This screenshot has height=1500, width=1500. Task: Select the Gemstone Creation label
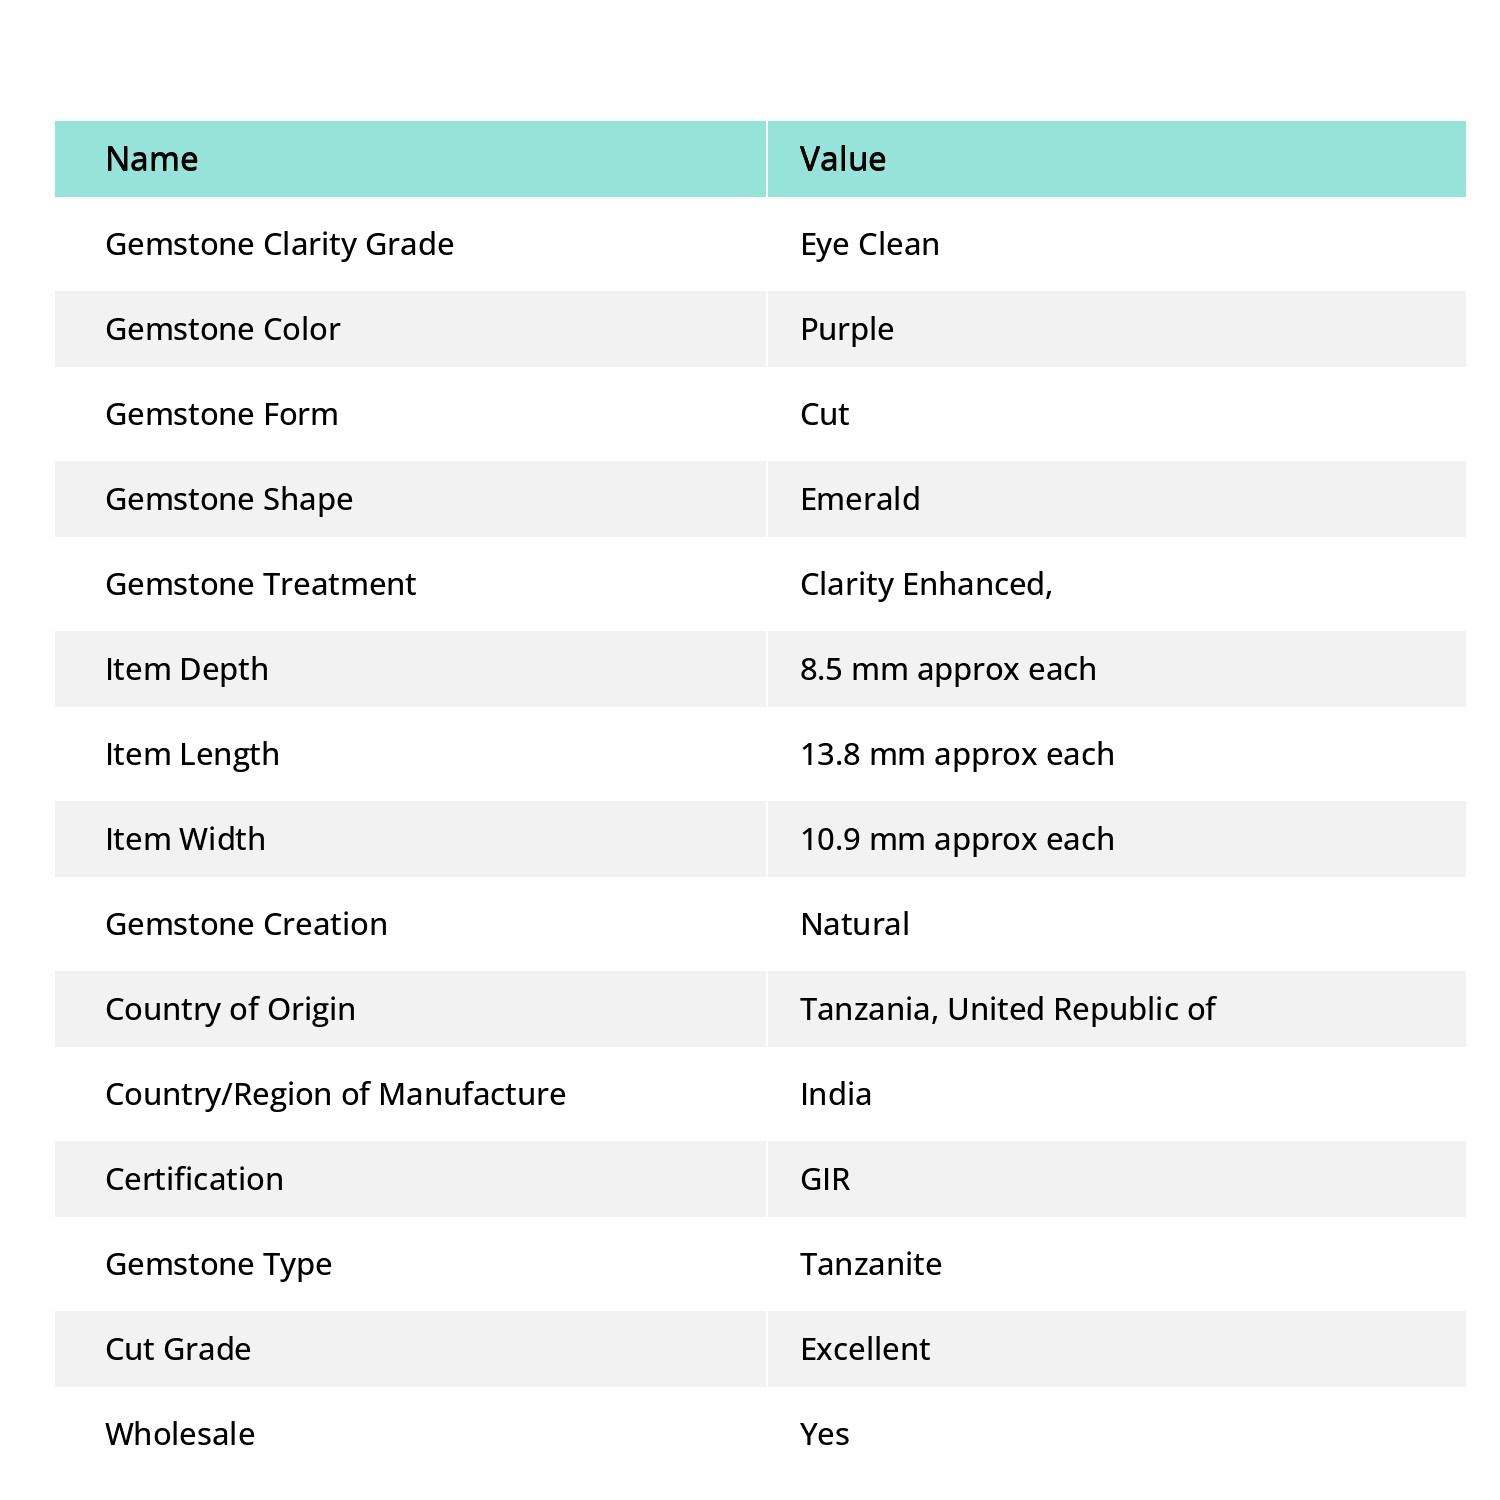[246, 924]
